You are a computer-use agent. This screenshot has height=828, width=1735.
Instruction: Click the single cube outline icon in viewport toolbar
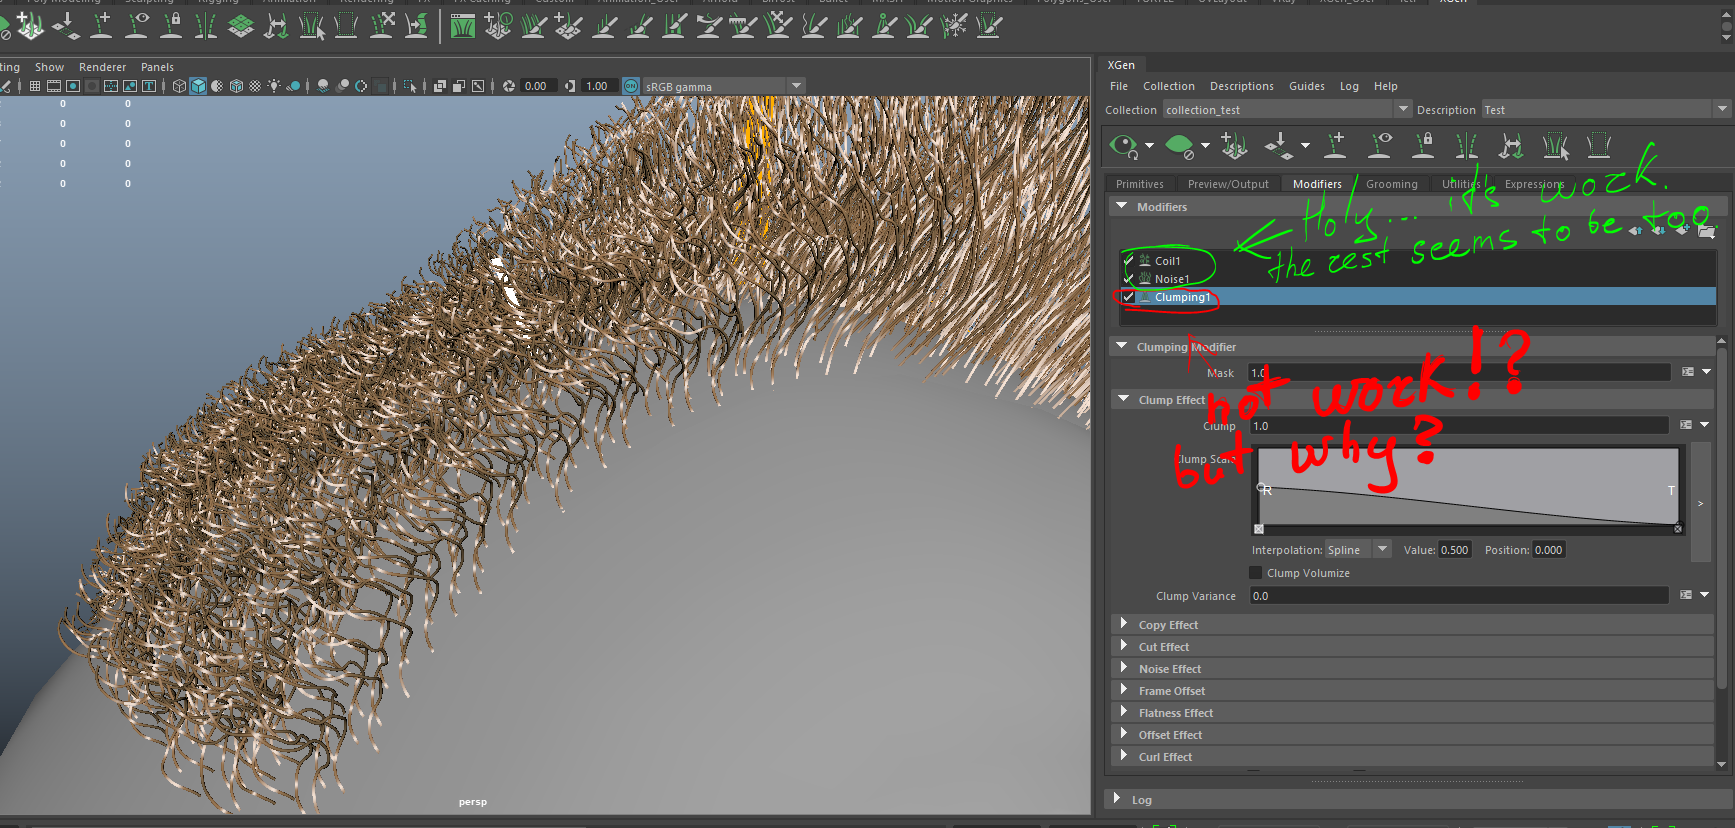point(179,86)
